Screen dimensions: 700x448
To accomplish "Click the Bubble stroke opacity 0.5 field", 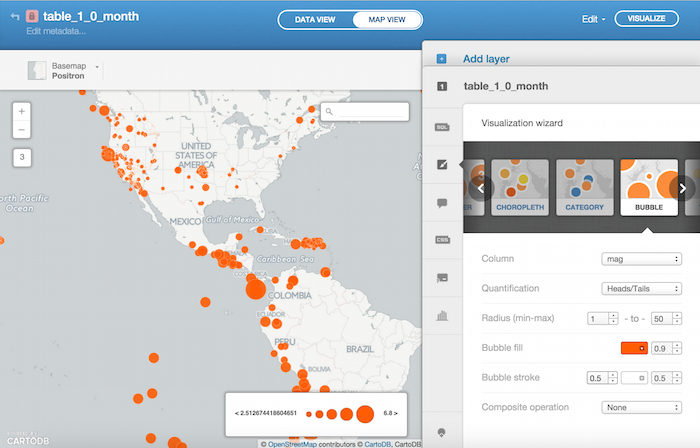I will click(x=662, y=378).
